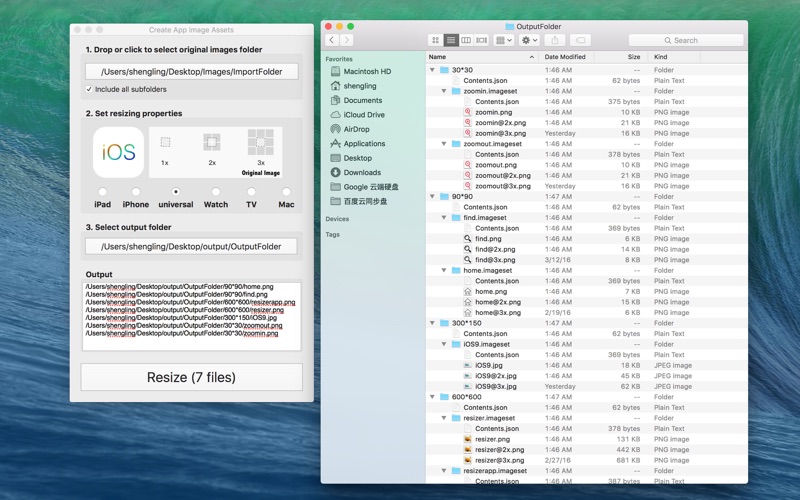
Task: Toggle Include all subfolders checkbox
Action: click(89, 89)
